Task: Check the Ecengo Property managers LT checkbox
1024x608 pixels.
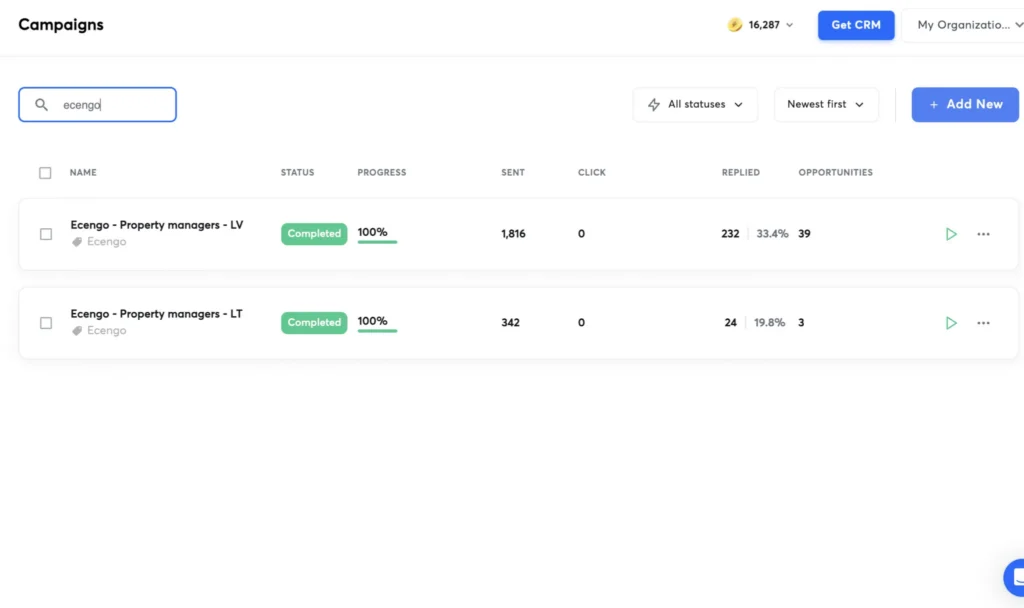Action: (46, 323)
